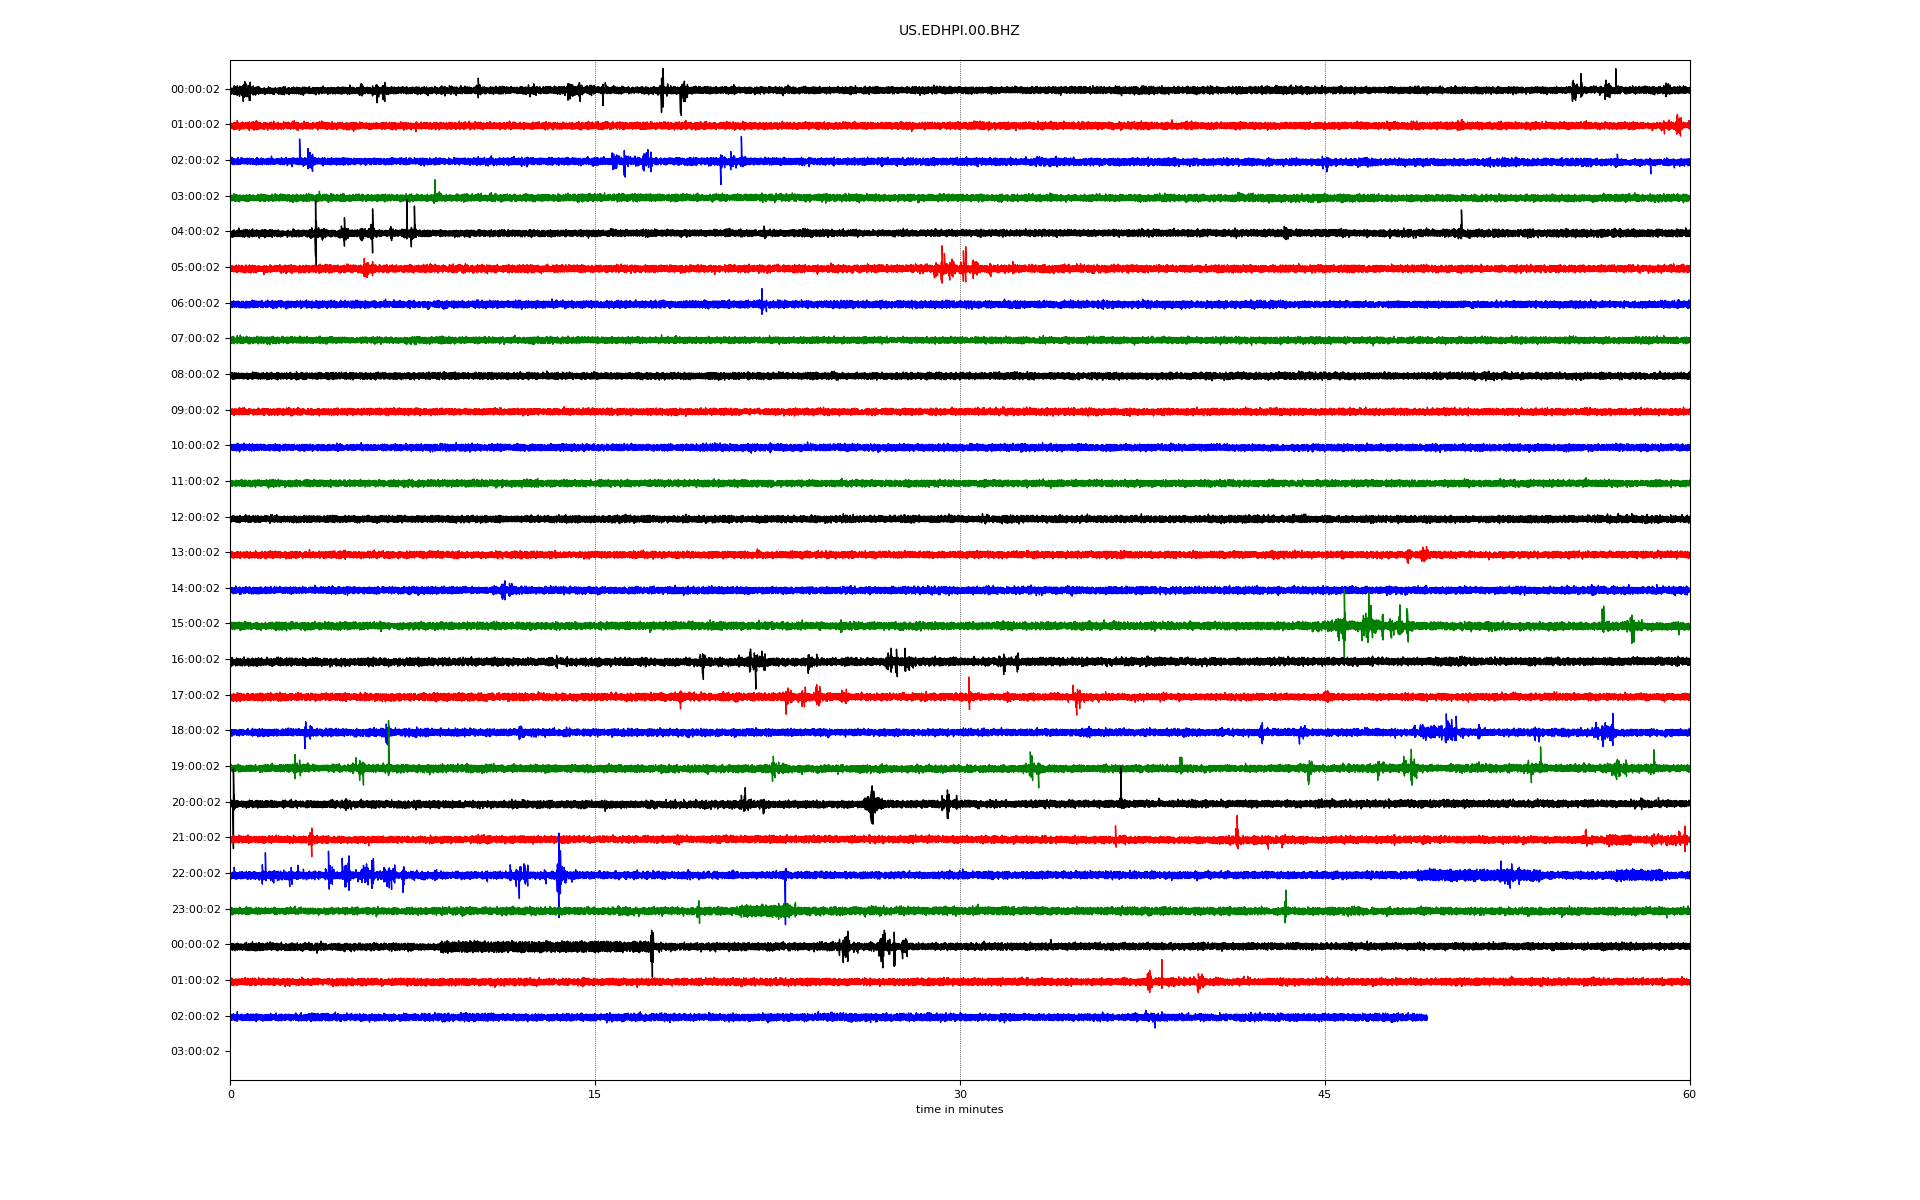Select the 22:00:02 row time label

pyautogui.click(x=195, y=874)
